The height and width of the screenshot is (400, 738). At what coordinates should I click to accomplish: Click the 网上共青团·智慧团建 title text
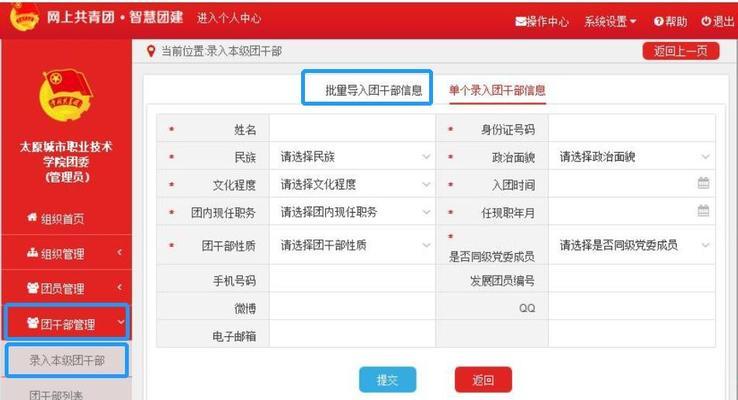pyautogui.click(x=114, y=17)
